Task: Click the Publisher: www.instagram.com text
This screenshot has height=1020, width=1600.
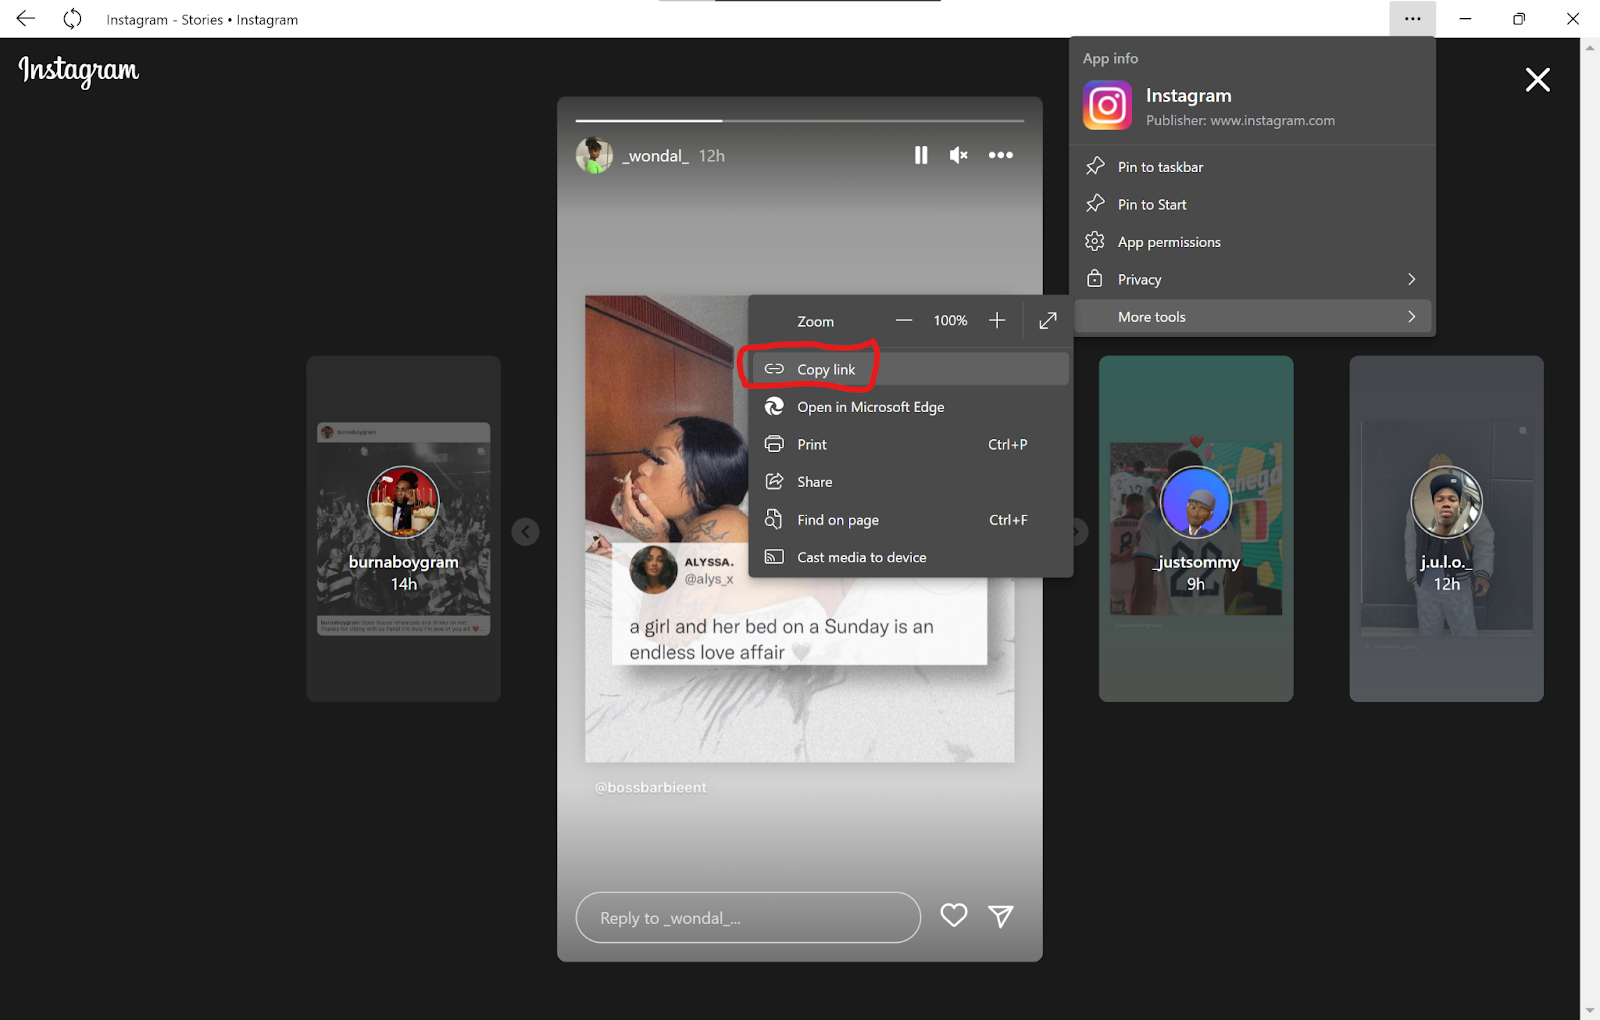Action: (1240, 120)
